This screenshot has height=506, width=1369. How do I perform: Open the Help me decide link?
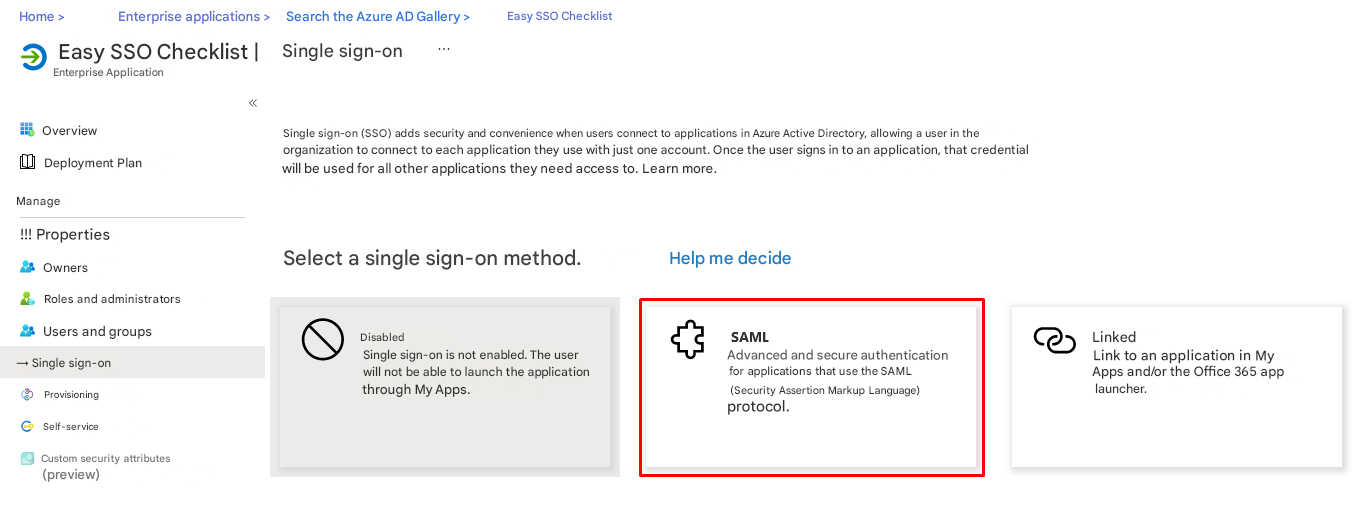pyautogui.click(x=730, y=258)
